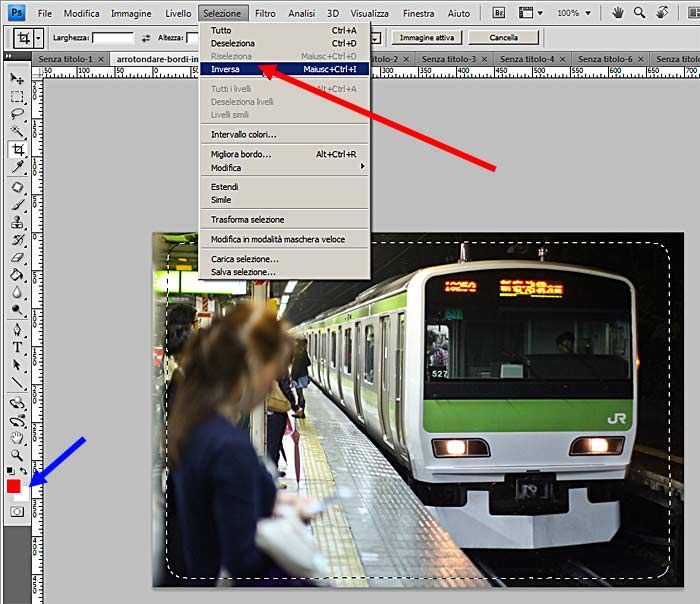Select the Eyedropper tool
Viewport: 700px width, 604px height.
17,167
